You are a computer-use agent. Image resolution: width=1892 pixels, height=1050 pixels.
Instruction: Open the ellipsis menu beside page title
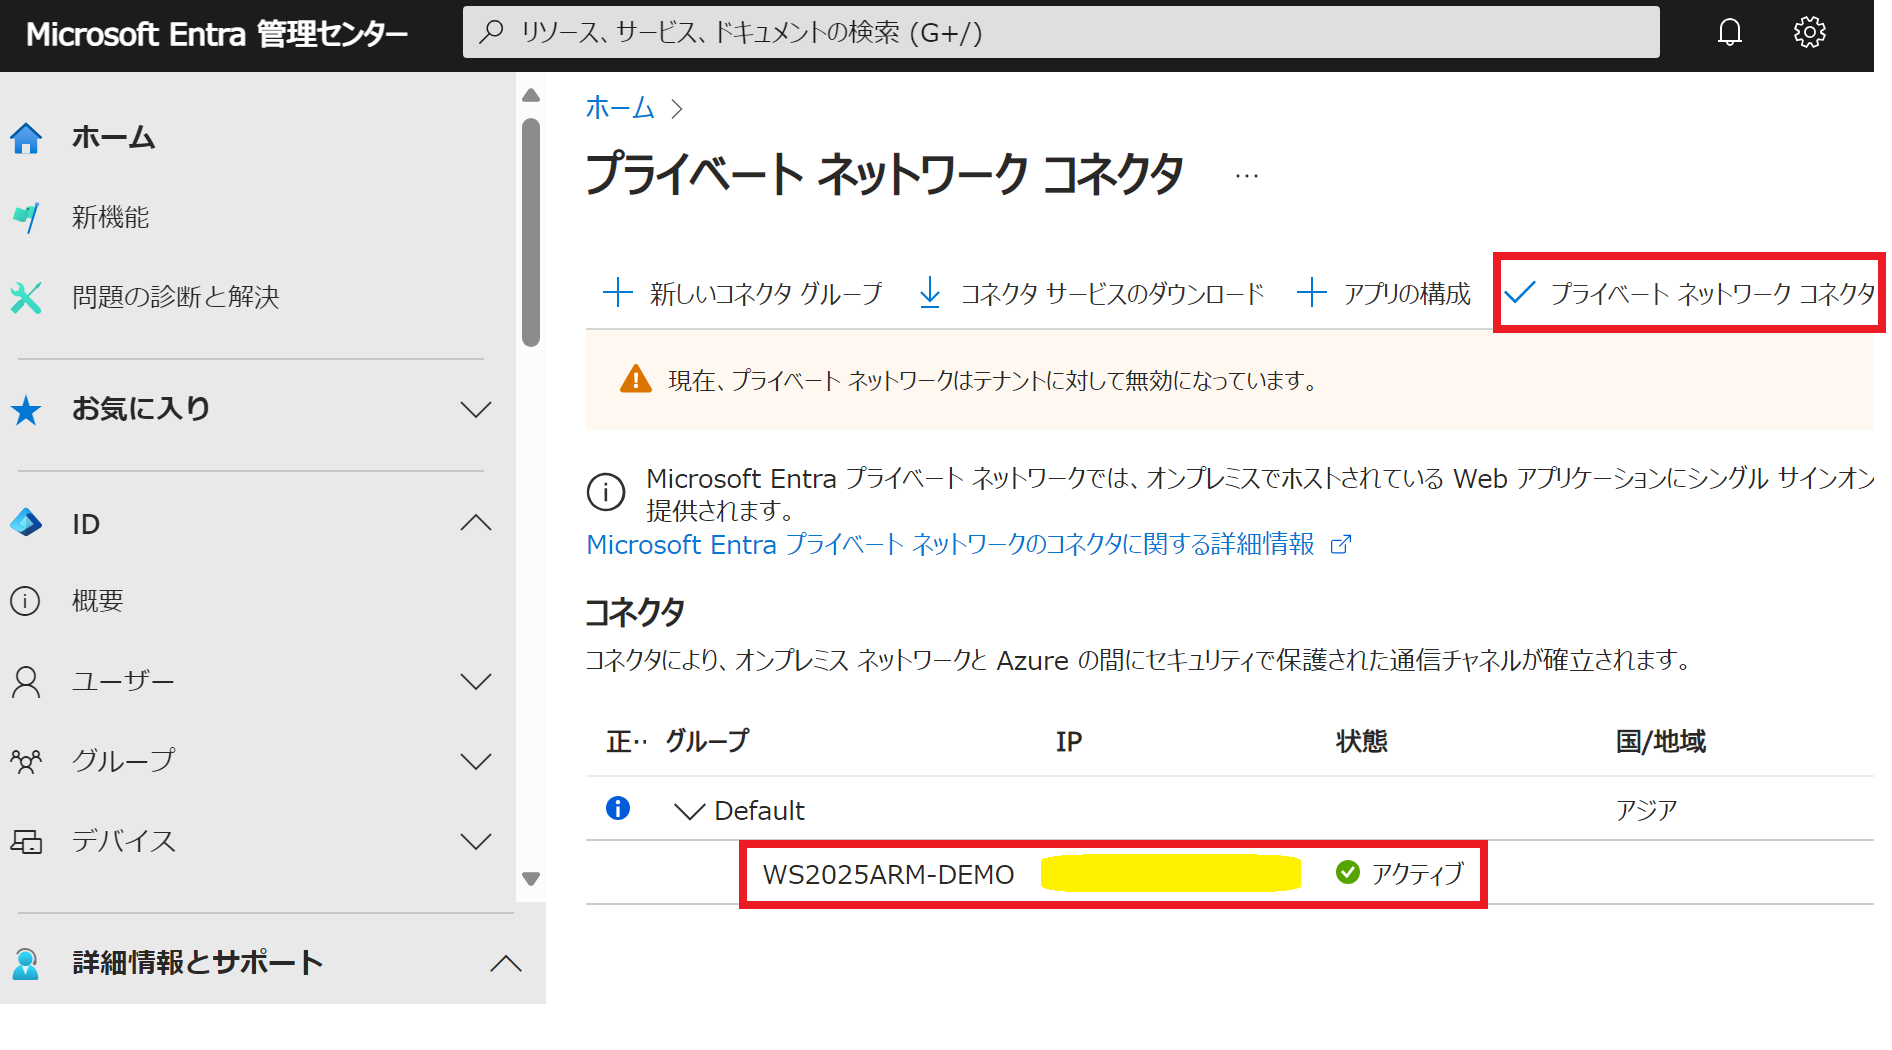1247,176
